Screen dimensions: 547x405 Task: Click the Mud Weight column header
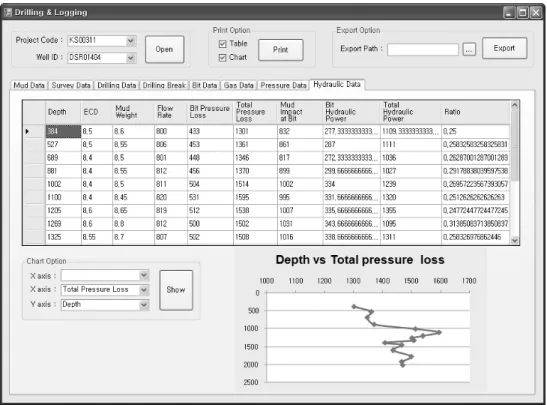(x=133, y=112)
